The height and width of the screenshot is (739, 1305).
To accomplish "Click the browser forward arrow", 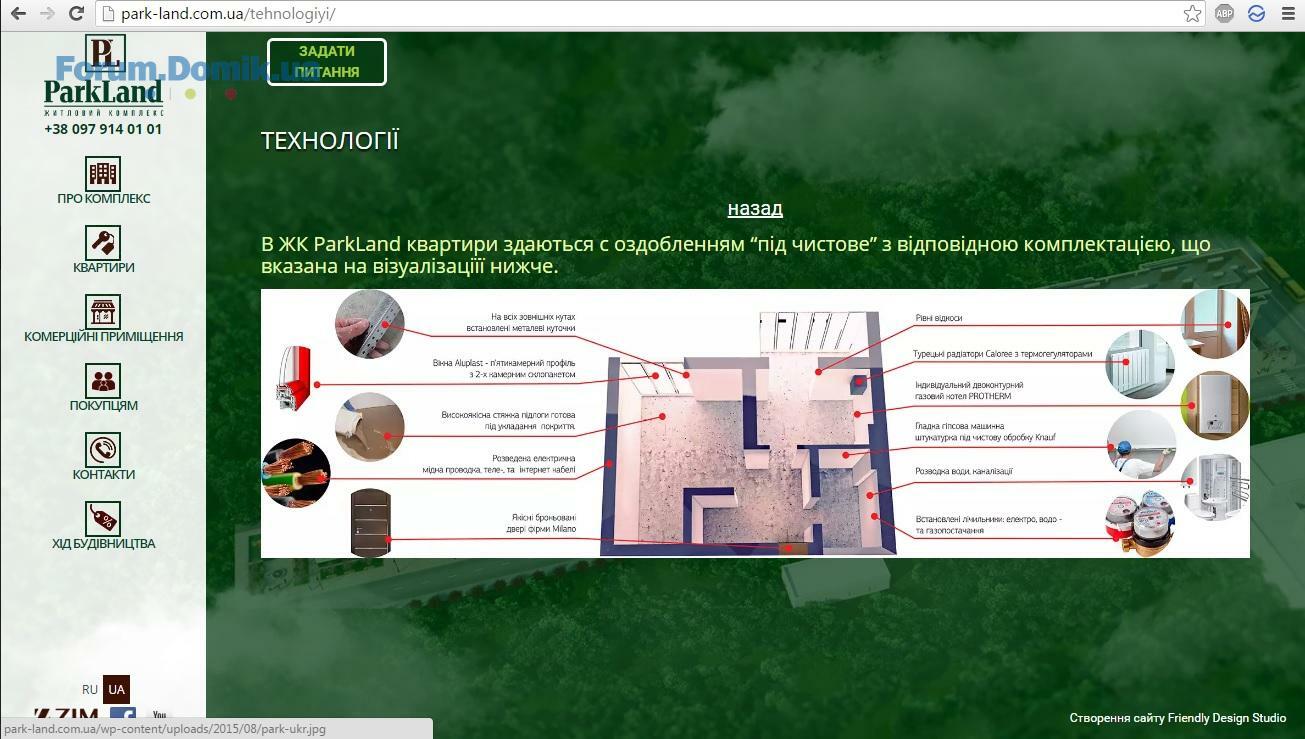I will (x=47, y=13).
